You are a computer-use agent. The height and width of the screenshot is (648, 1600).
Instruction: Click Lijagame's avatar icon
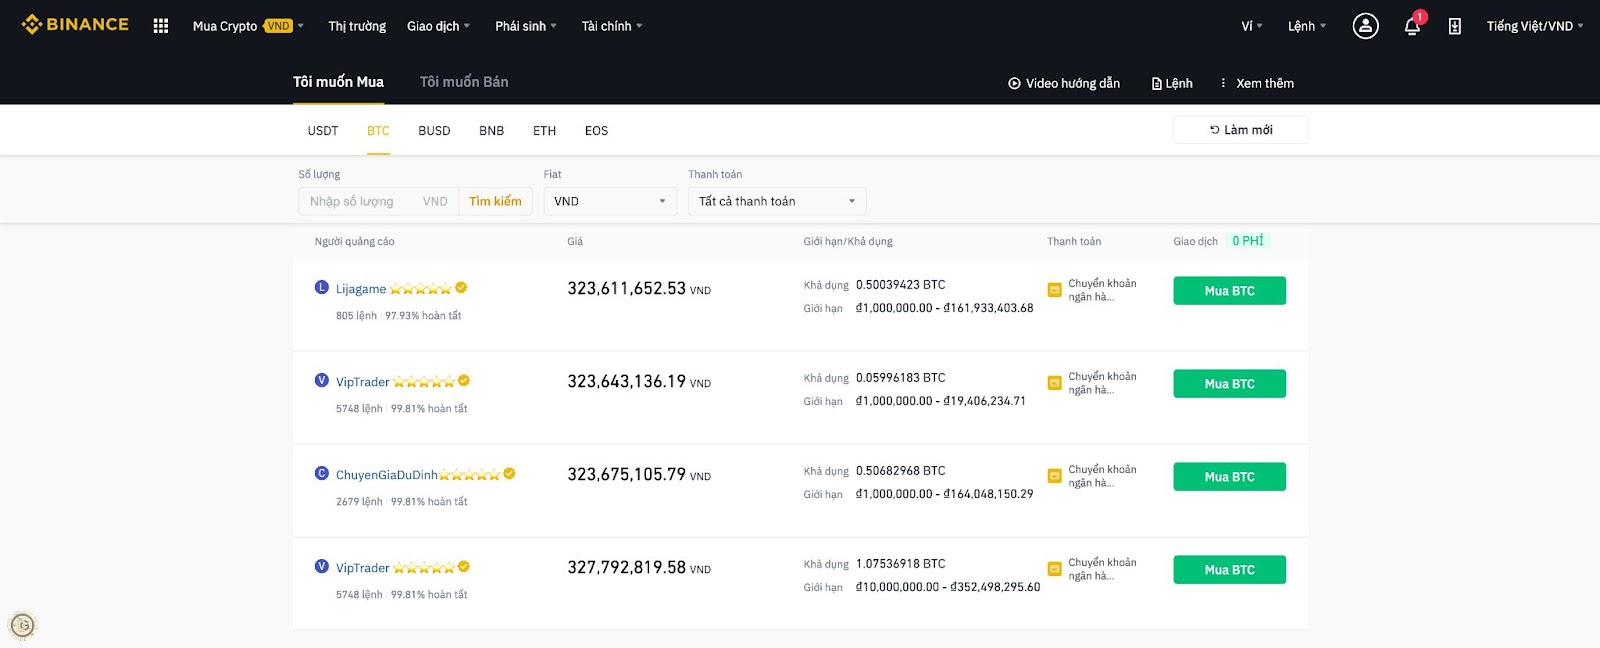(322, 287)
